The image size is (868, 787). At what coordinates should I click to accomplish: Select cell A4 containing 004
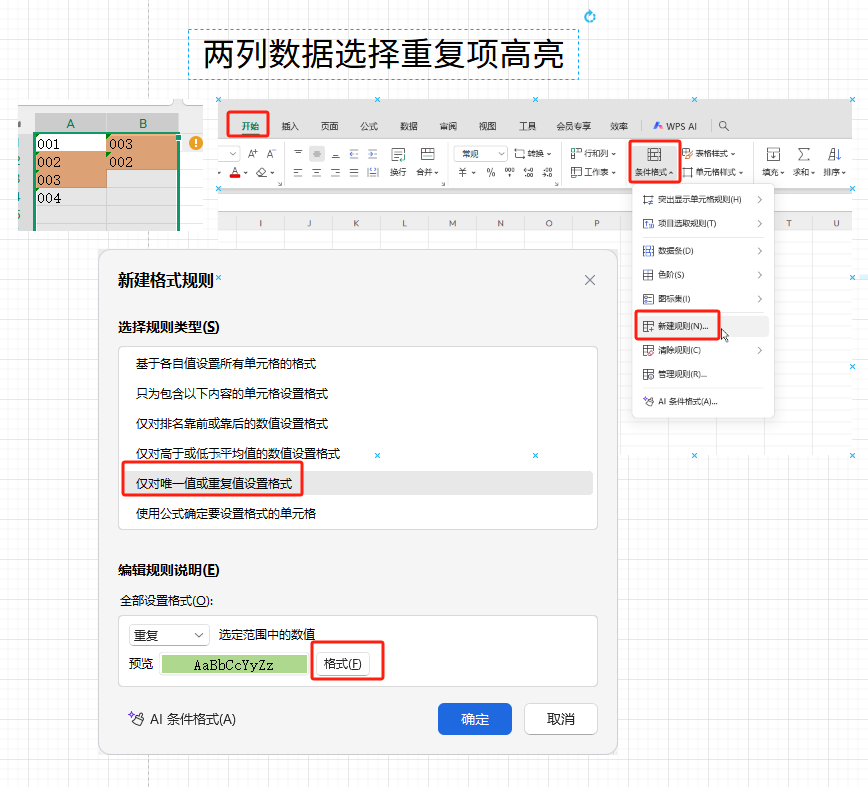click(x=71, y=198)
